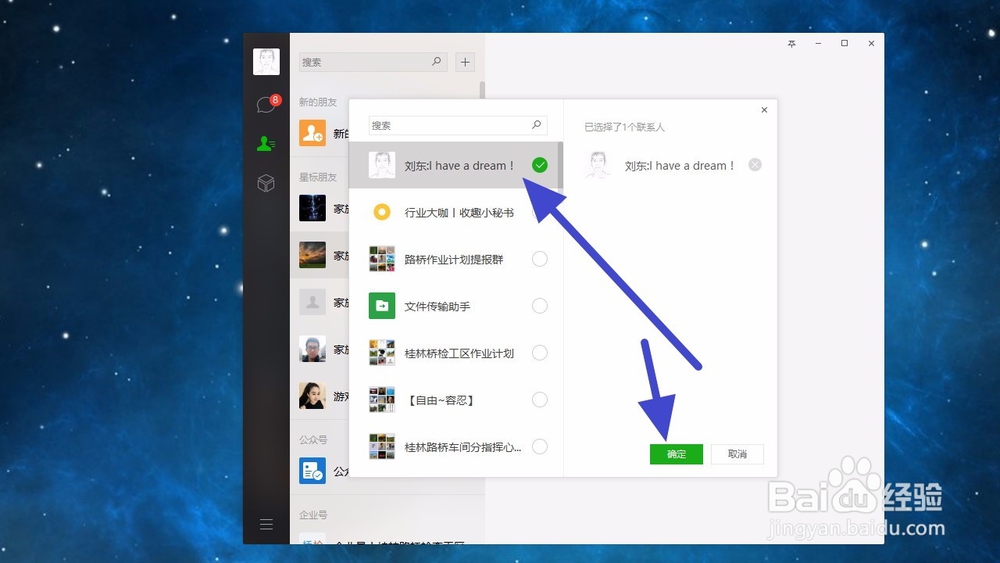This screenshot has height=563, width=1000.
Task: Click the man with glasses avatar contact
Action: tap(312, 349)
